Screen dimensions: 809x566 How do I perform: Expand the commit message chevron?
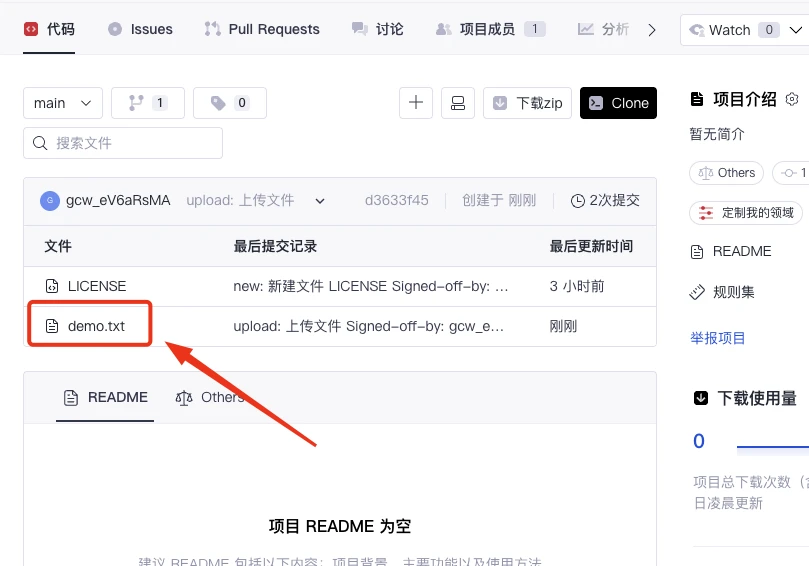click(x=320, y=201)
